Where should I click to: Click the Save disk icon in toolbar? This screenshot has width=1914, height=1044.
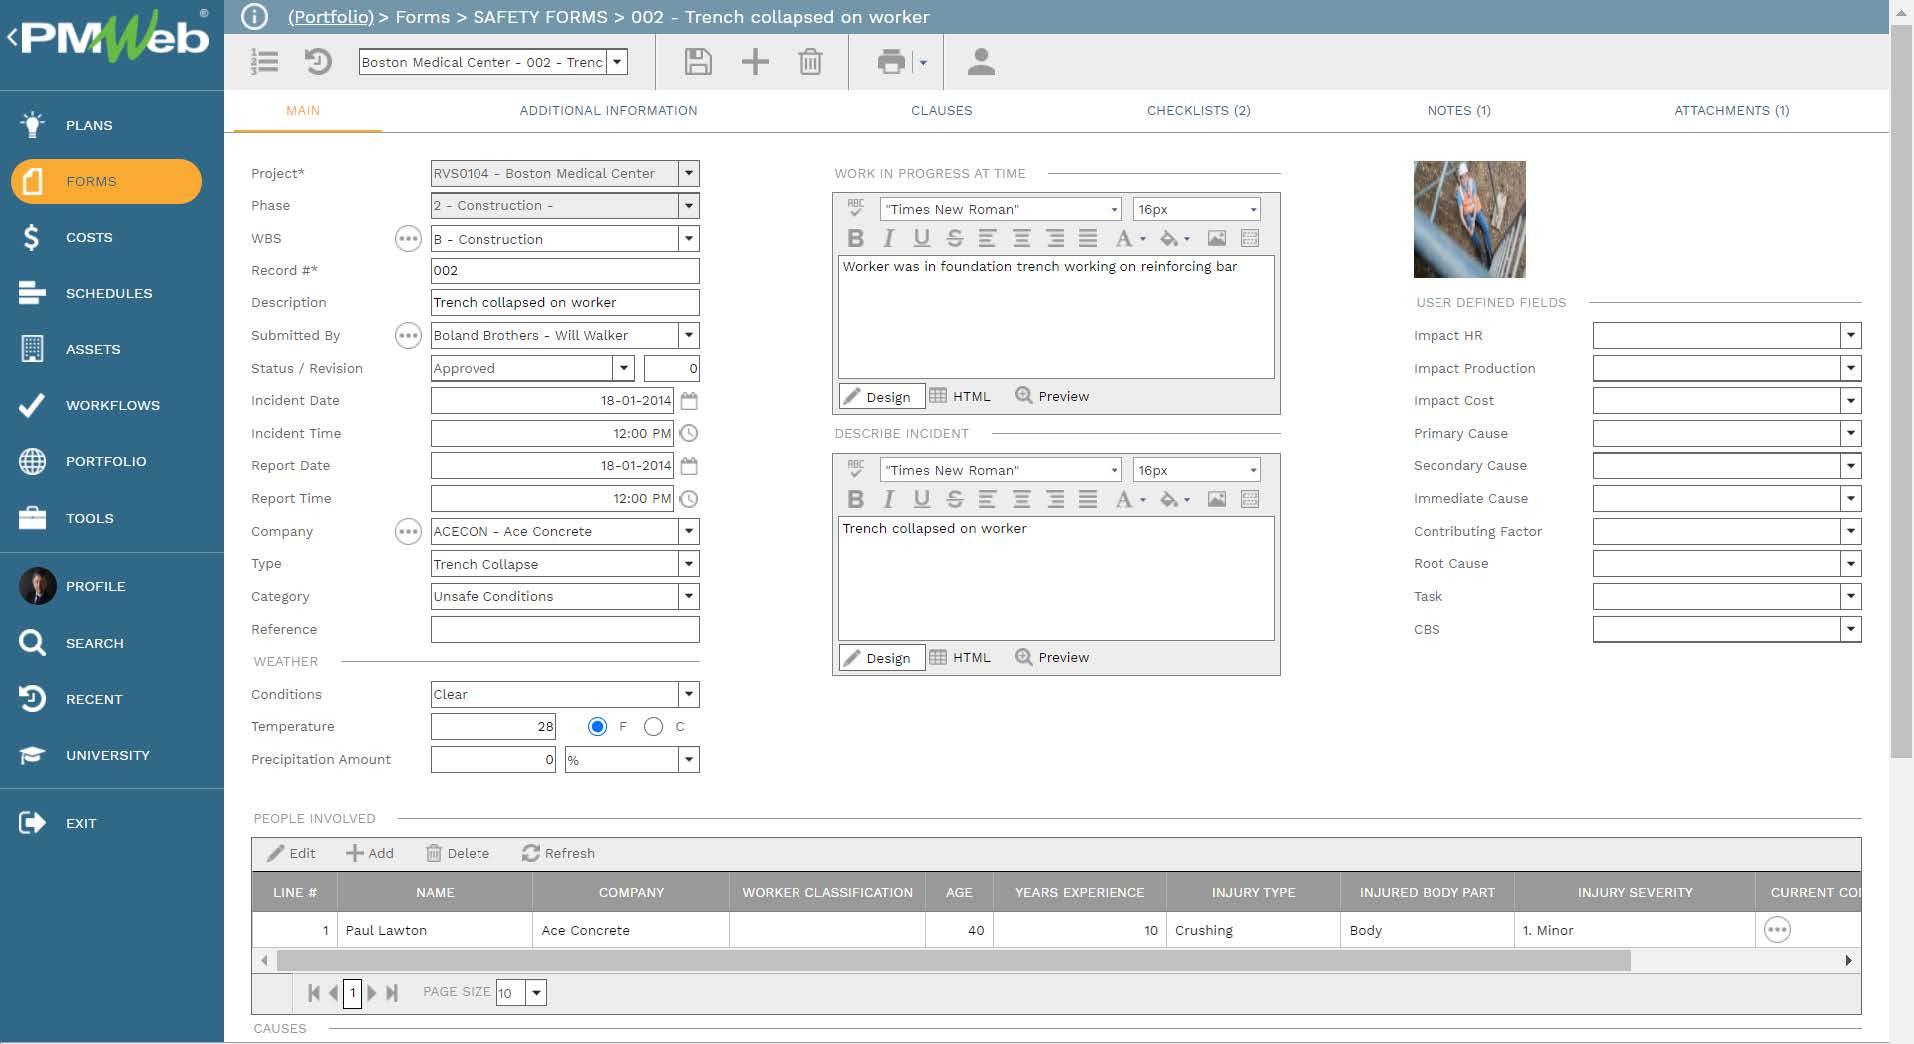click(x=698, y=62)
